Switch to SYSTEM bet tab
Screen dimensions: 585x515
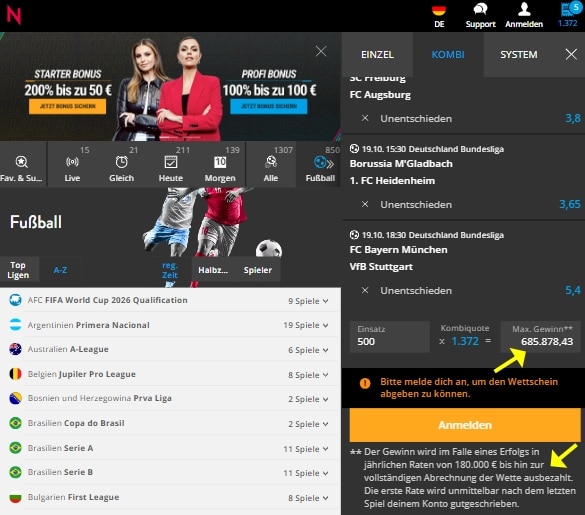tap(519, 54)
